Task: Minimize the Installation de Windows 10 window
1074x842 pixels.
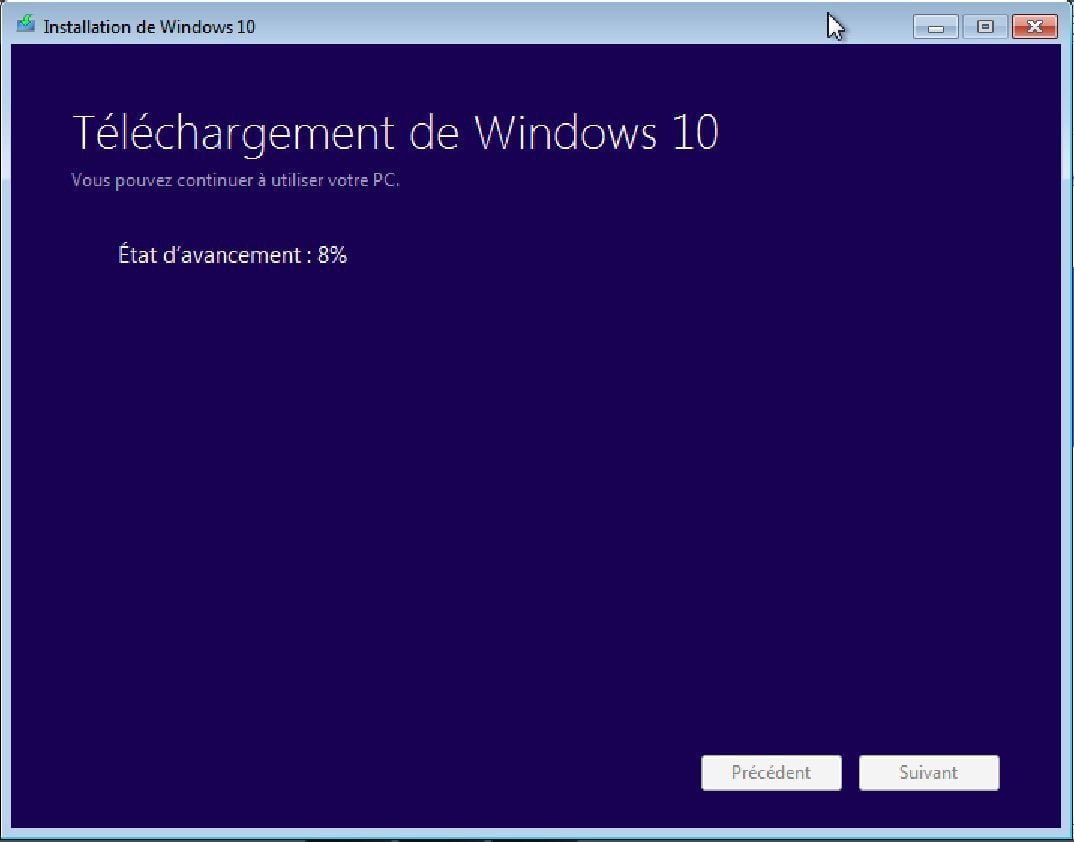Action: point(936,27)
